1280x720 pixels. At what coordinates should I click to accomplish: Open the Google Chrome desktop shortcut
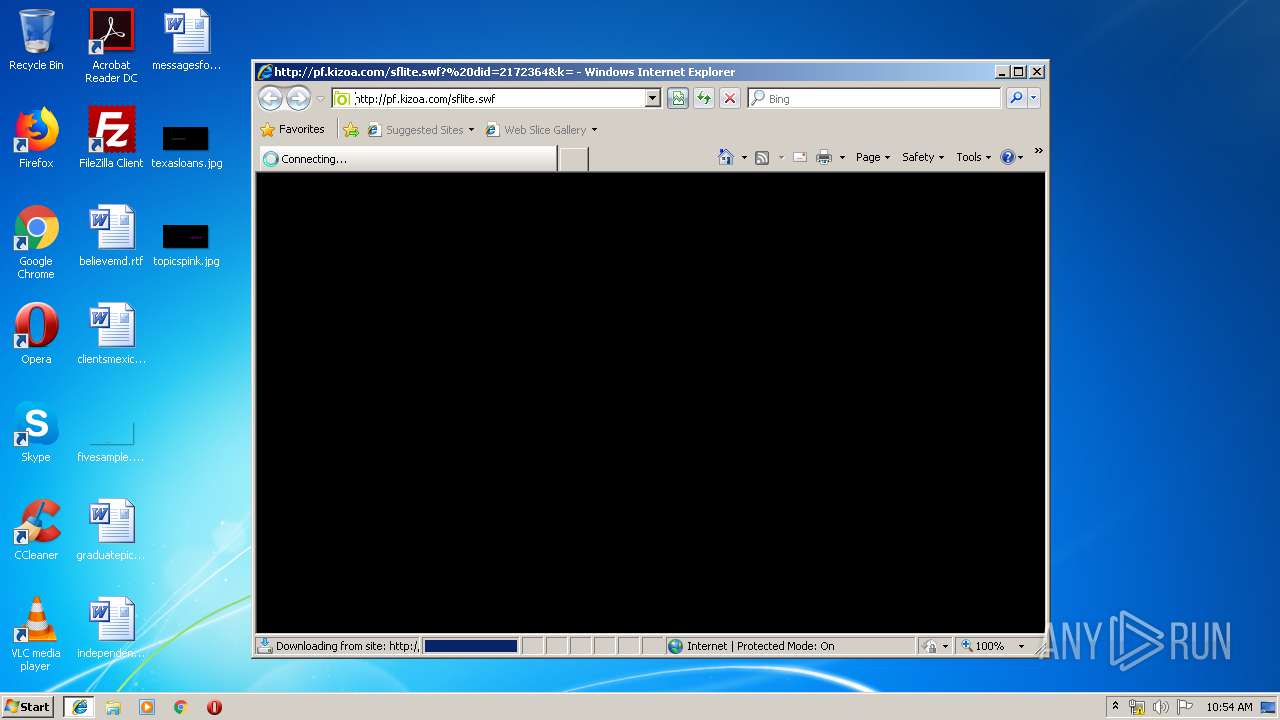[36, 241]
